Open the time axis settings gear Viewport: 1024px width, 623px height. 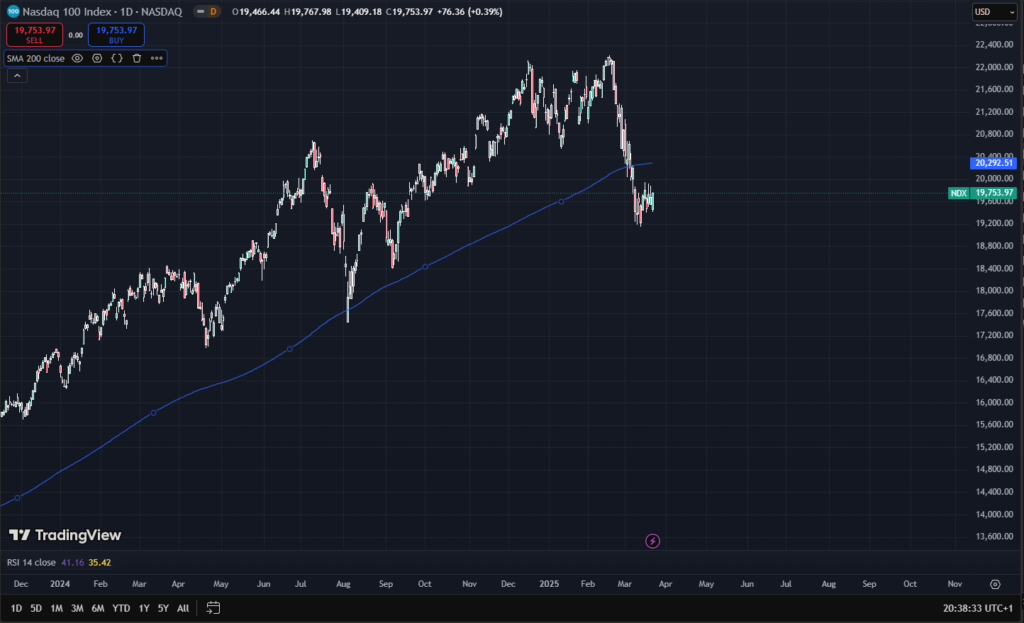coord(995,584)
